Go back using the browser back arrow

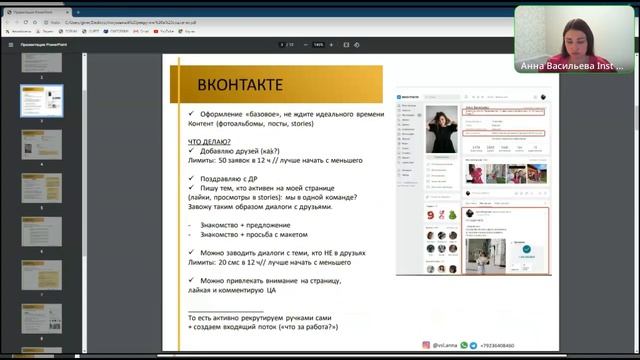(7, 22)
